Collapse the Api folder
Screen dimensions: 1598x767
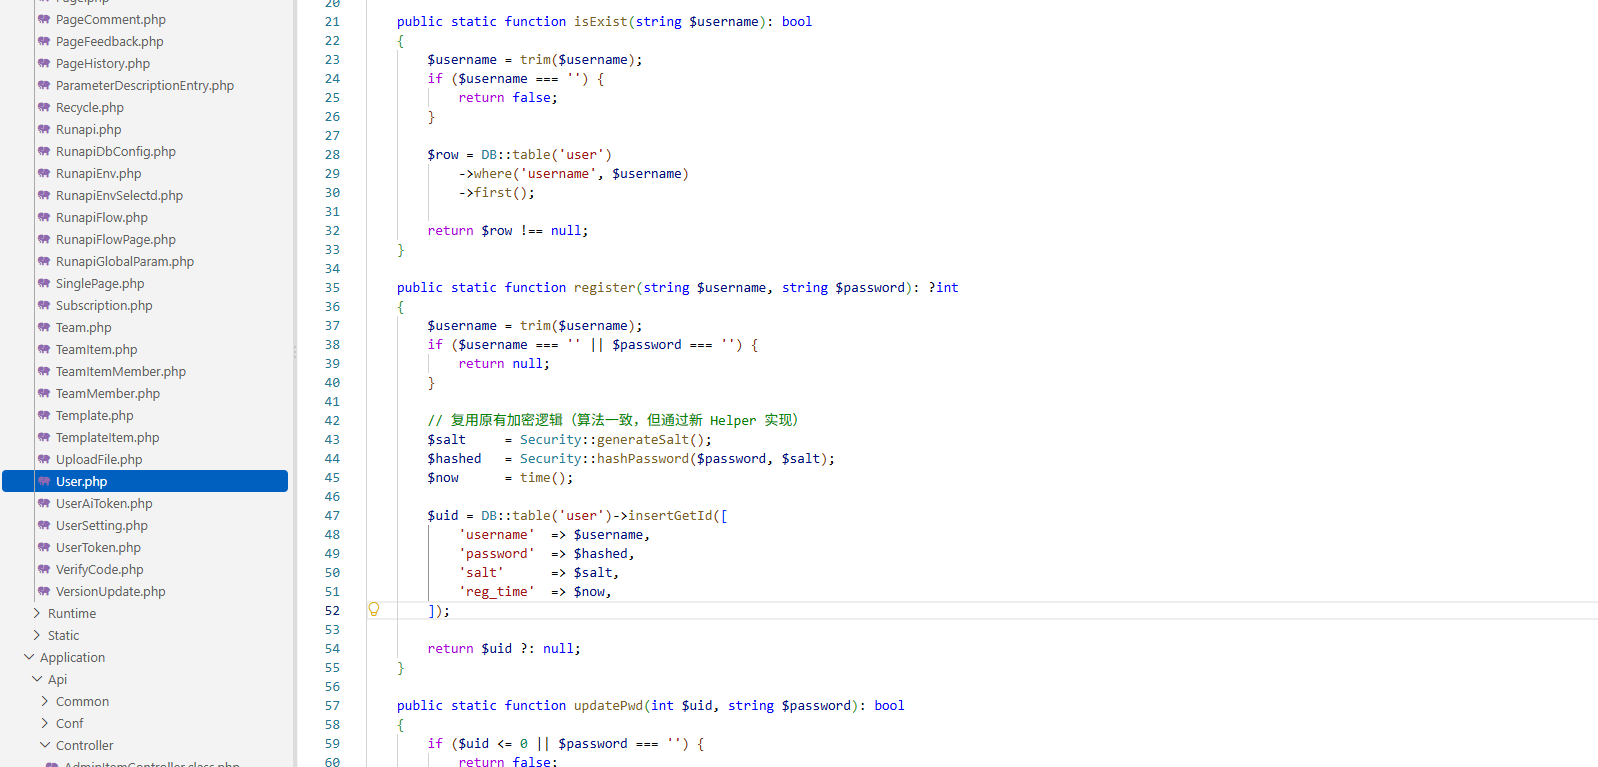point(37,679)
